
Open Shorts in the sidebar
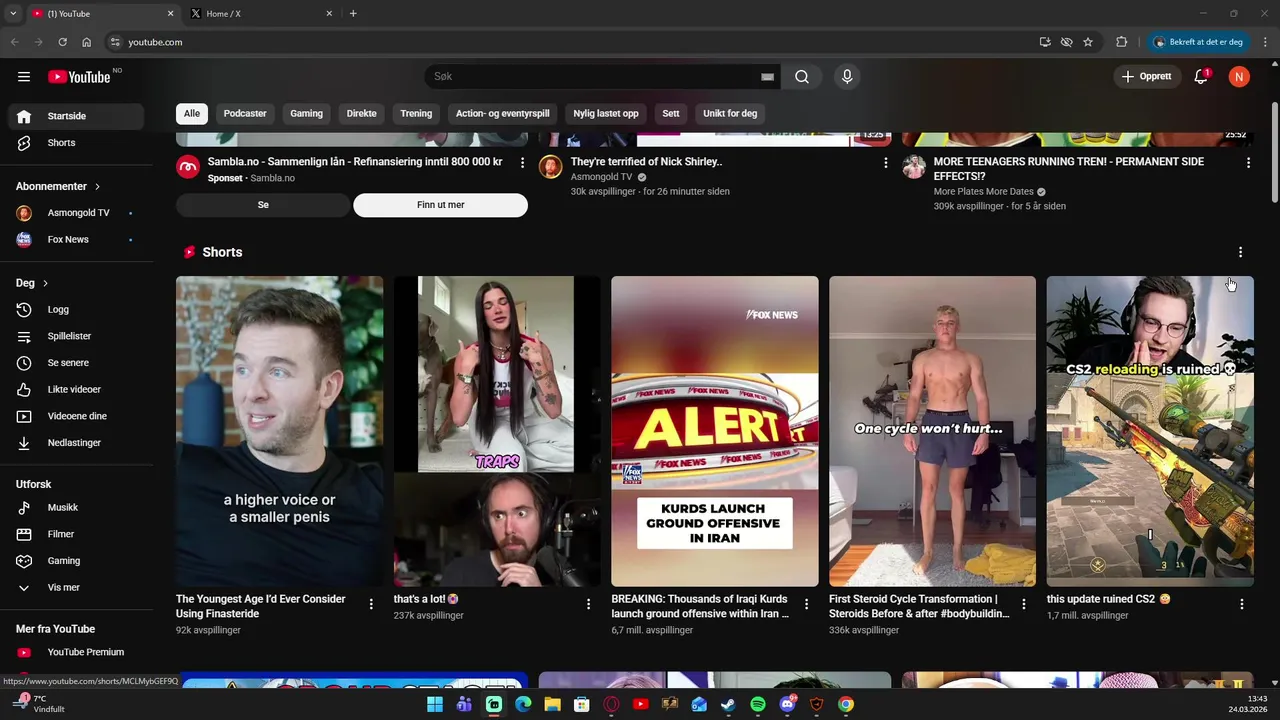pyautogui.click(x=76, y=143)
